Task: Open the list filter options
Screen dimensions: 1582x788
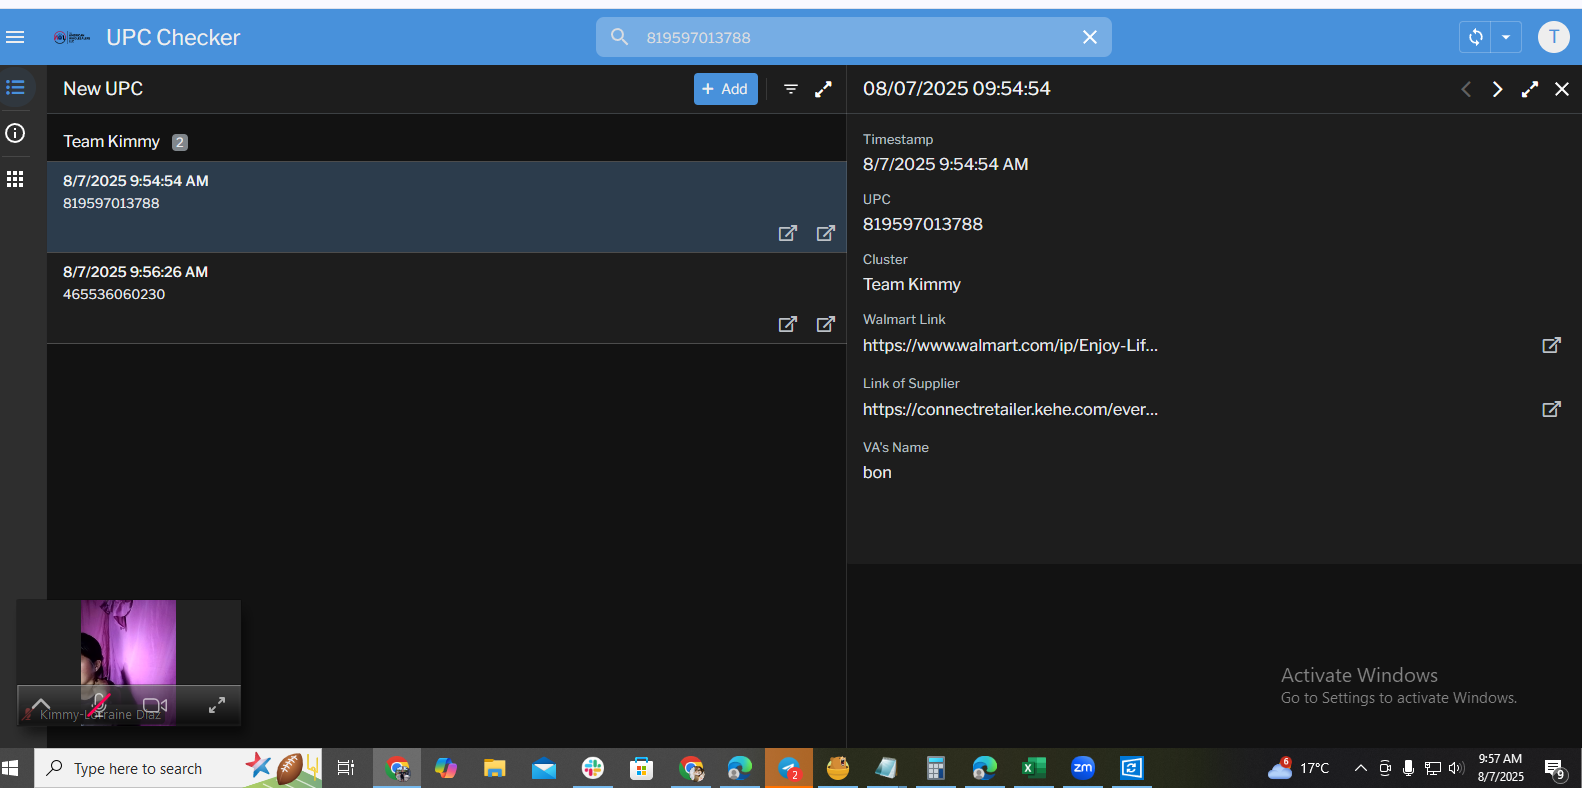Action: click(x=790, y=89)
